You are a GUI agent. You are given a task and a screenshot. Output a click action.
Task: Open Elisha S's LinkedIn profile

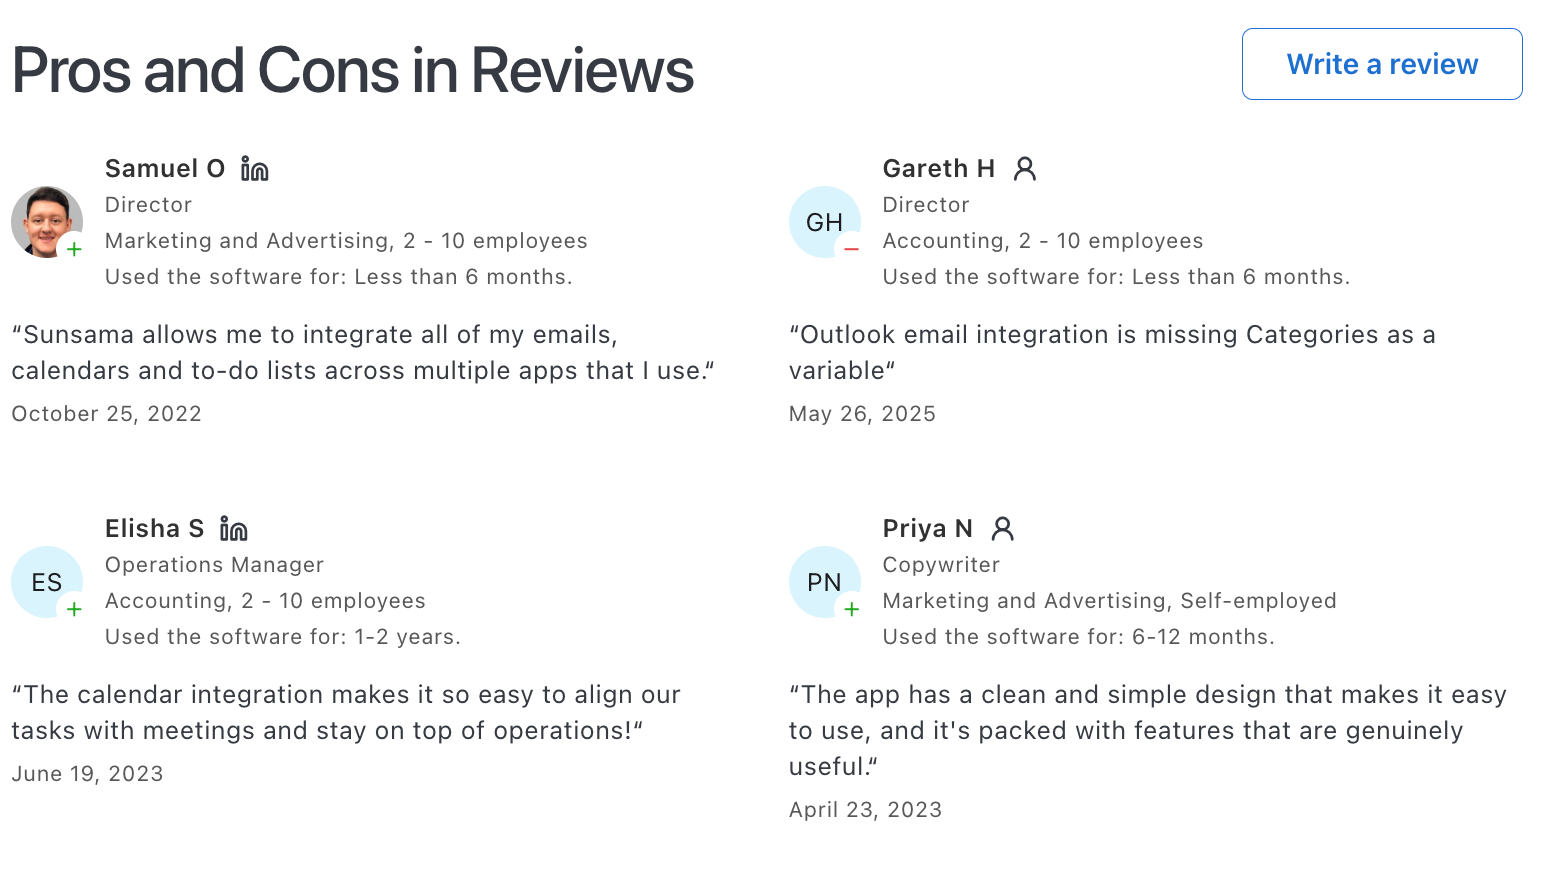pyautogui.click(x=233, y=528)
